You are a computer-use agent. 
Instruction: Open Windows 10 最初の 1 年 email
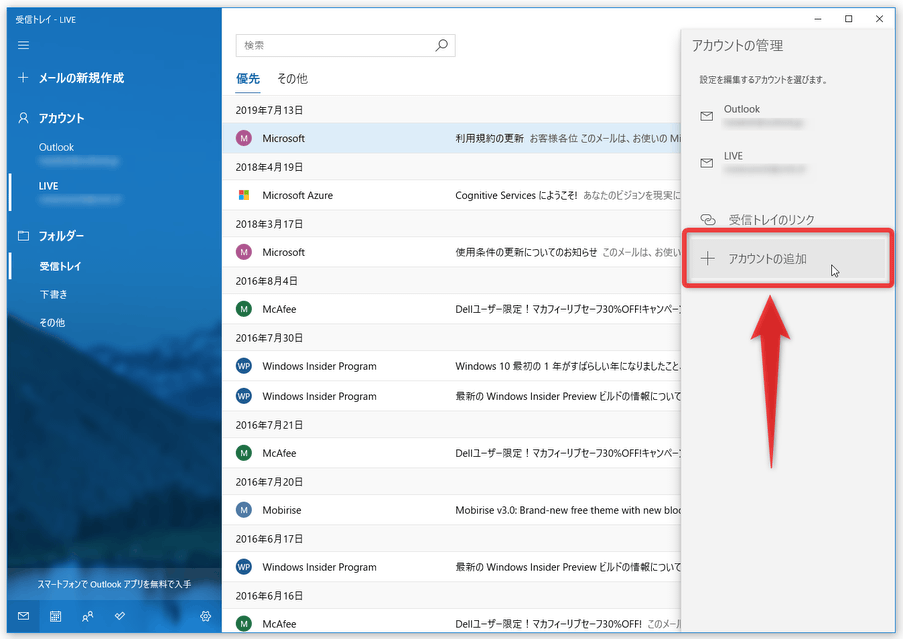click(x=452, y=366)
